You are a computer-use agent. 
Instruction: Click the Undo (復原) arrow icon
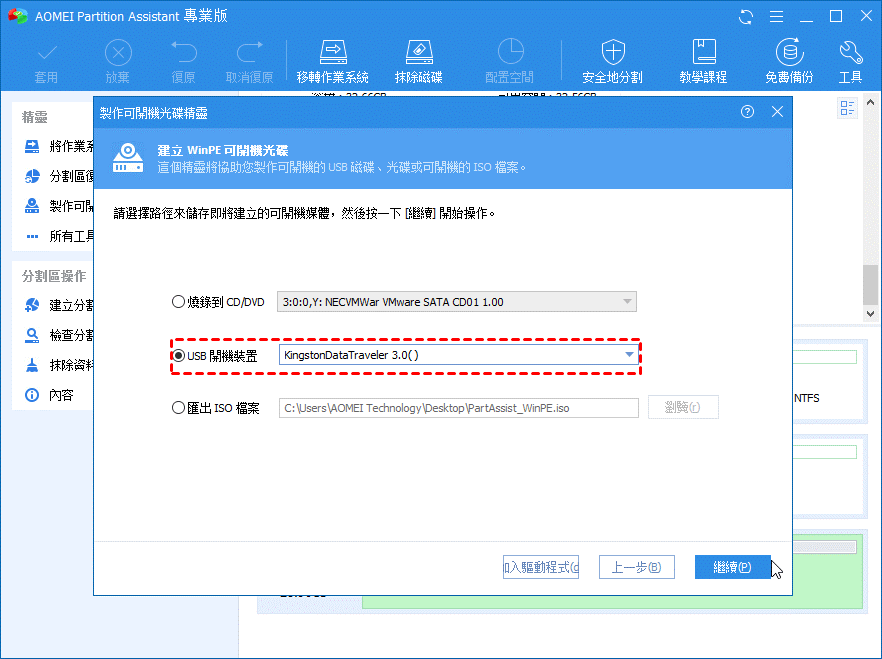coord(184,52)
